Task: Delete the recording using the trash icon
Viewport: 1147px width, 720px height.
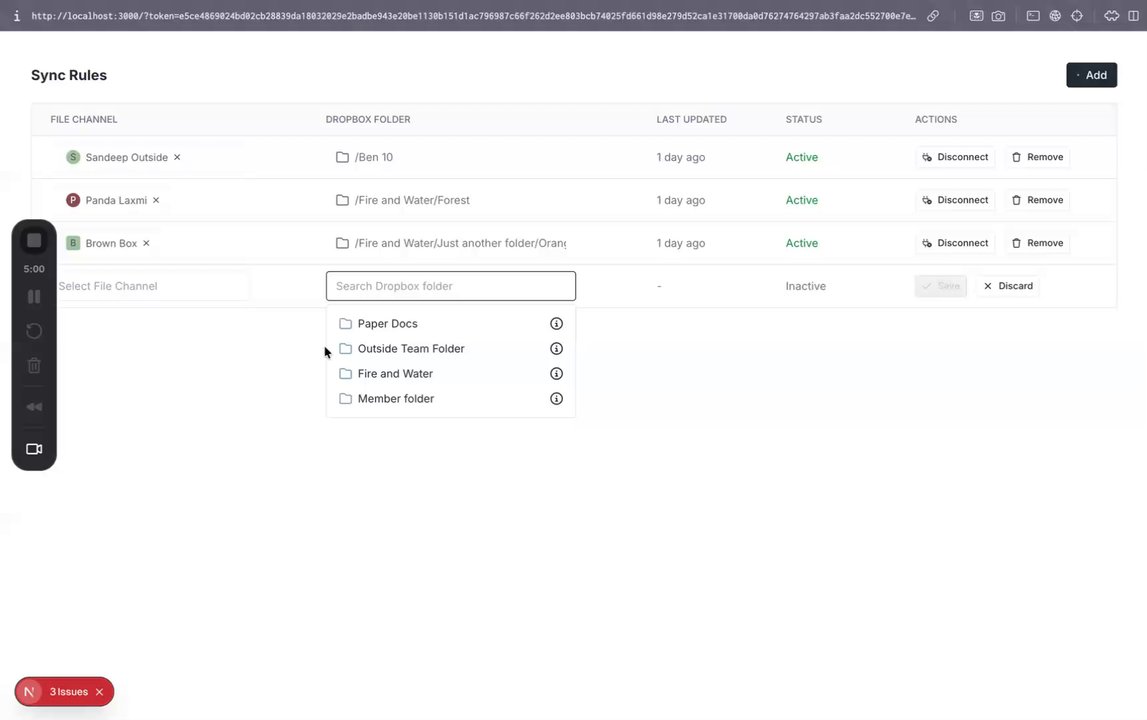Action: 34,366
